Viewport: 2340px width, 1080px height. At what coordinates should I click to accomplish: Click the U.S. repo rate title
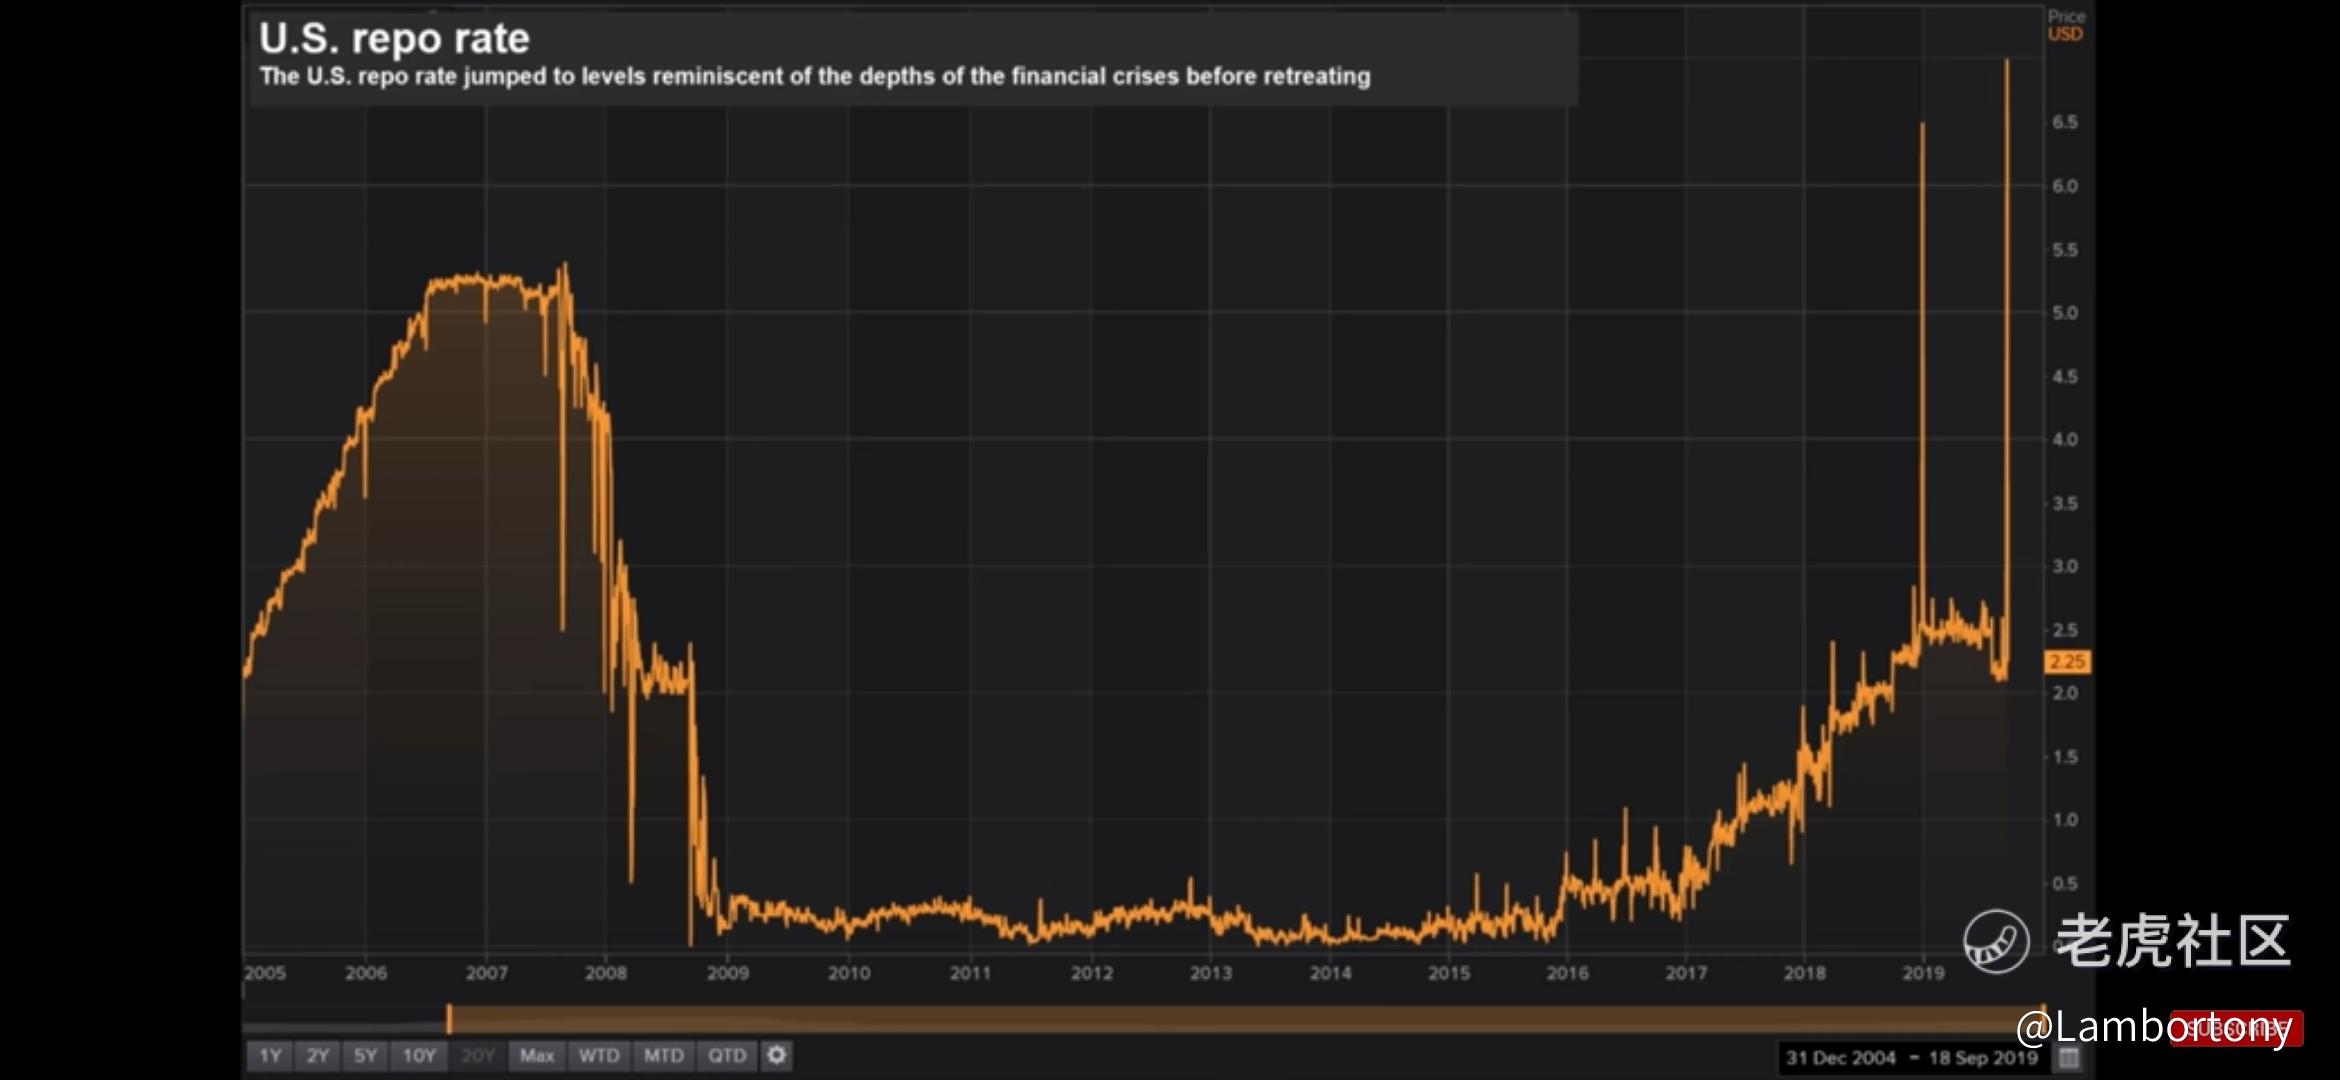394,39
